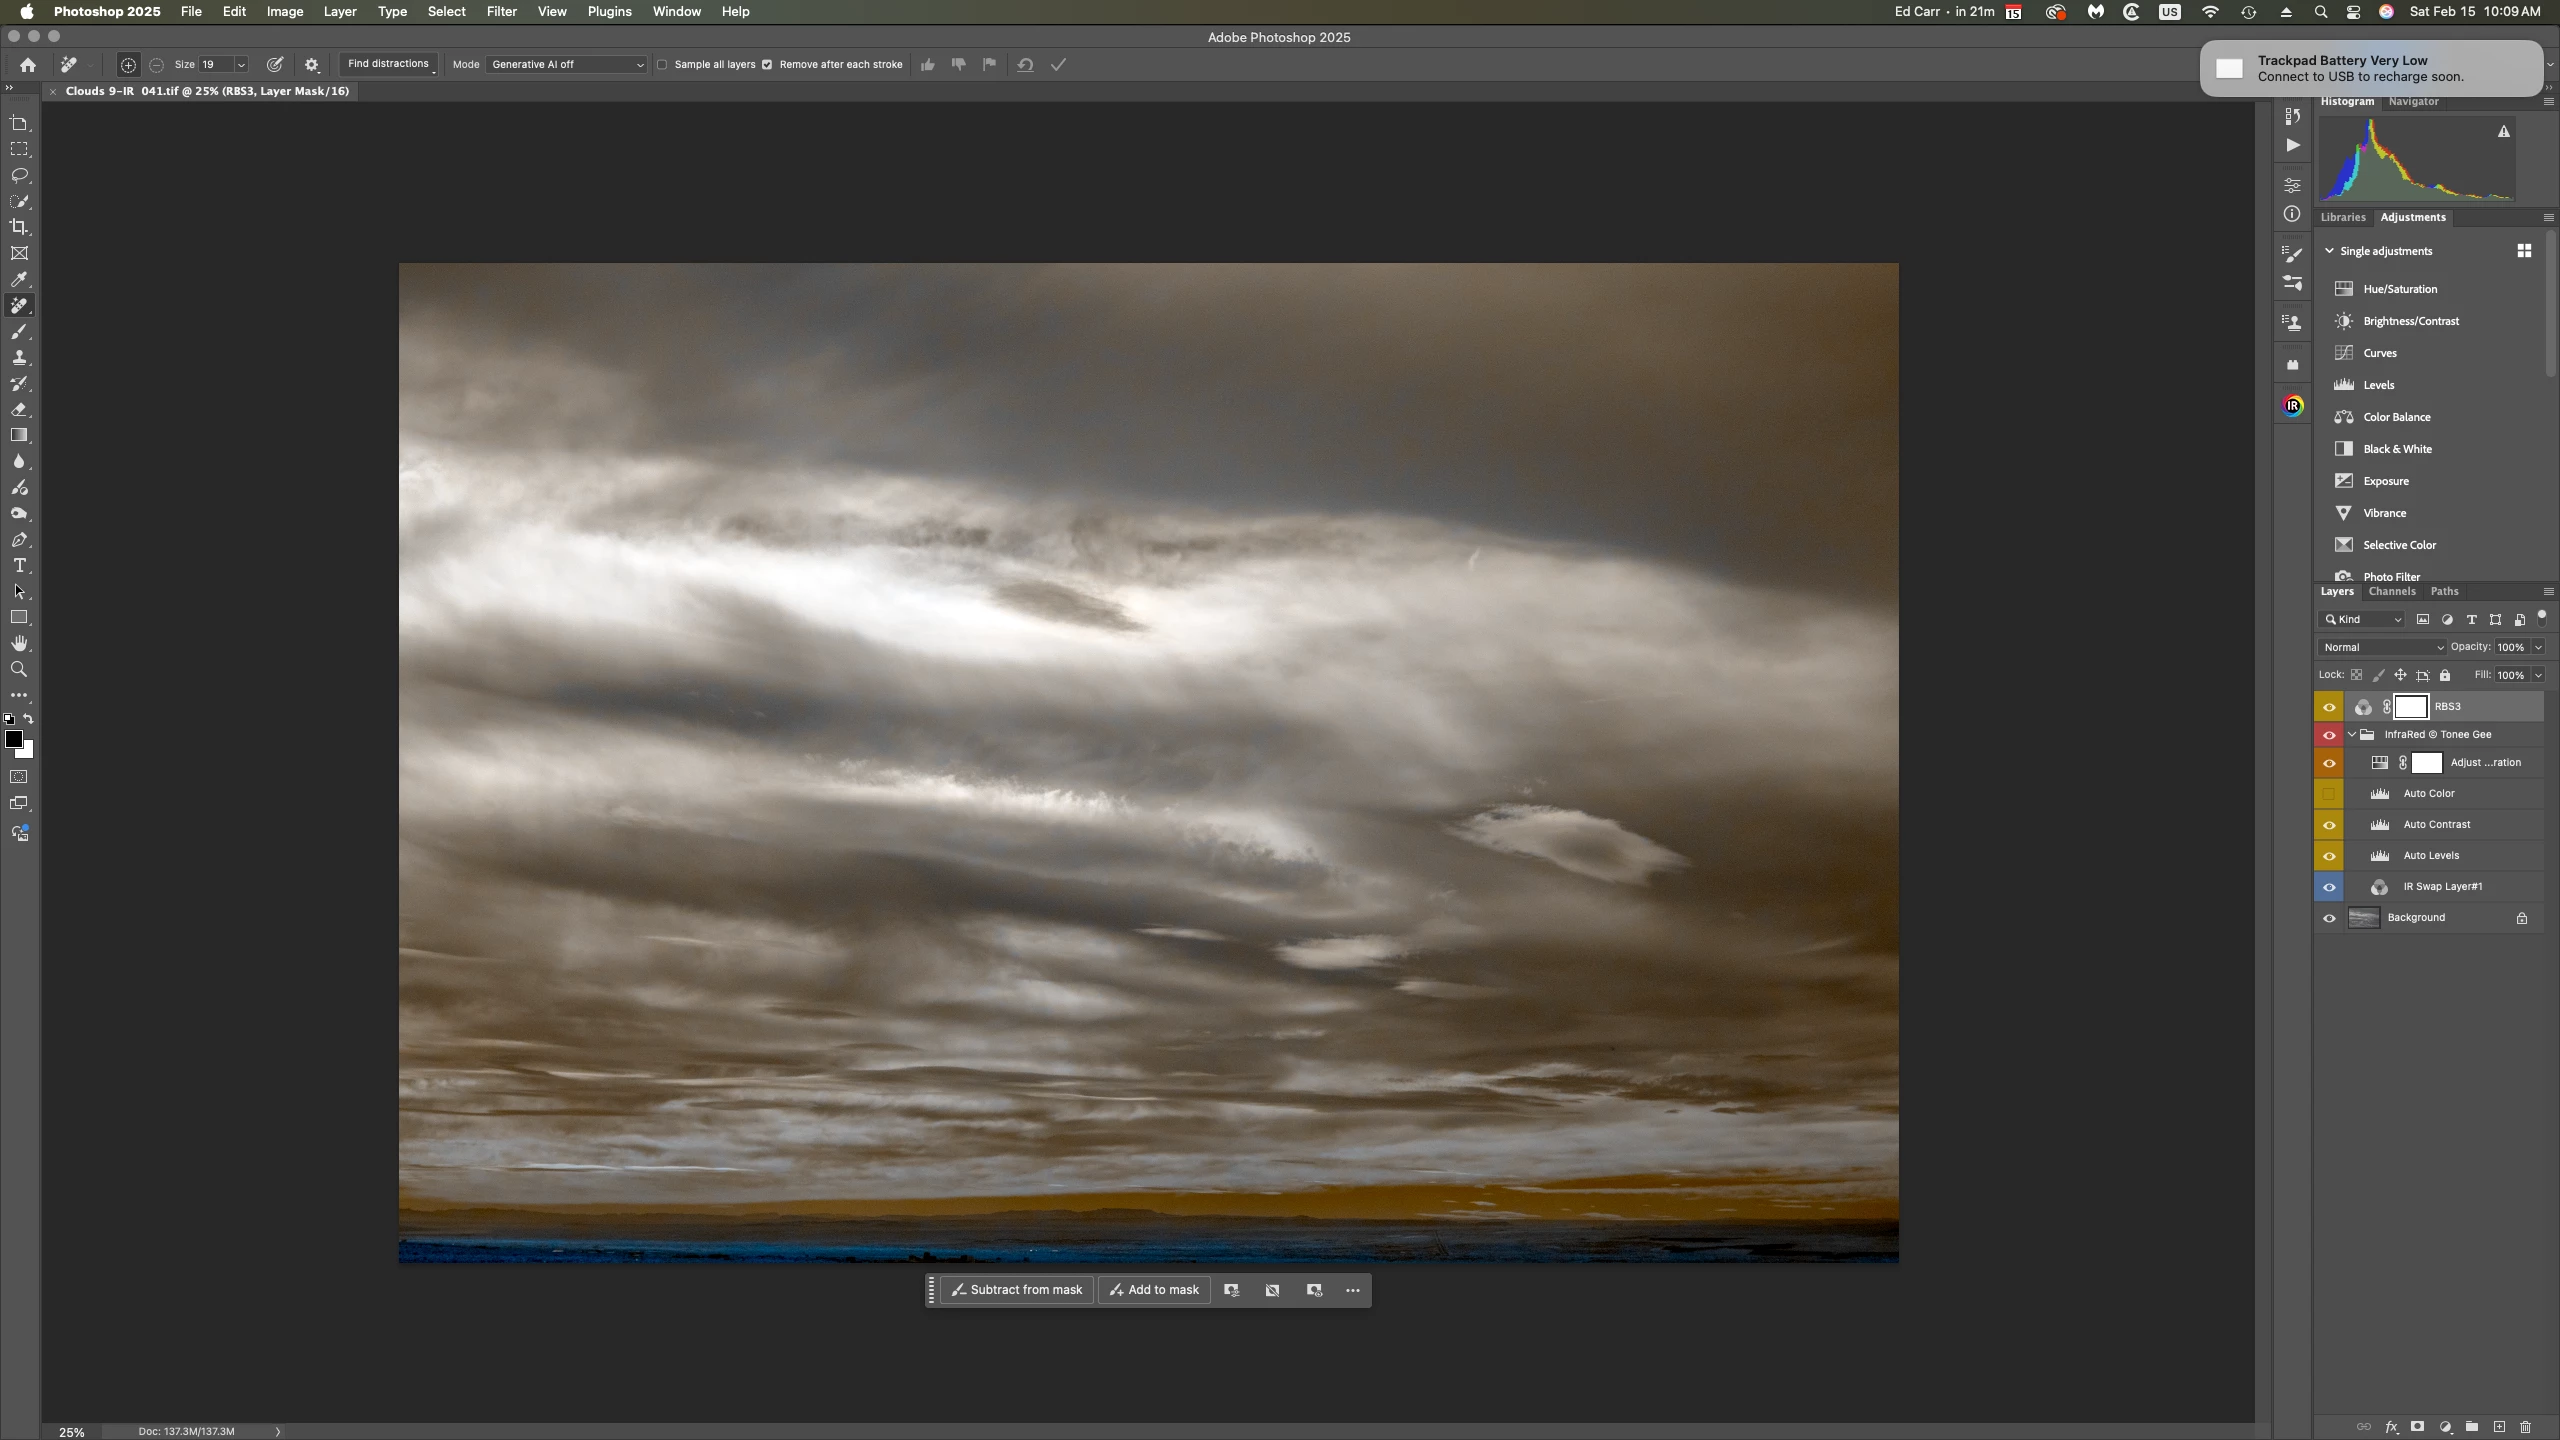Select the Hand tool
The height and width of the screenshot is (1440, 2560).
tap(19, 643)
